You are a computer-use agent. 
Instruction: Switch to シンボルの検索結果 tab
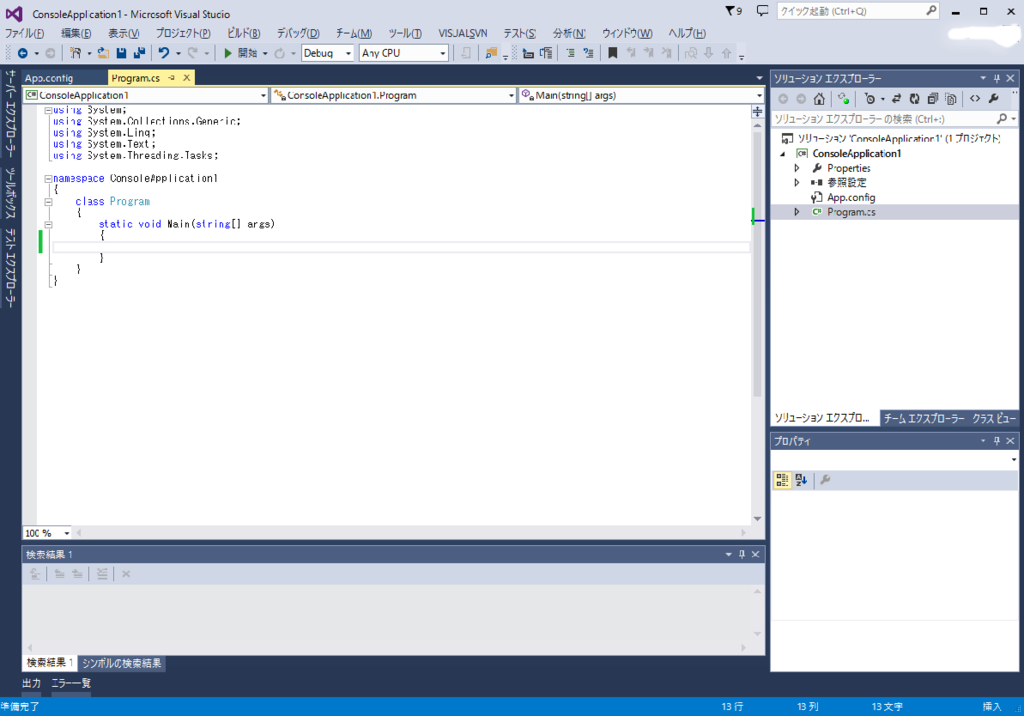121,663
